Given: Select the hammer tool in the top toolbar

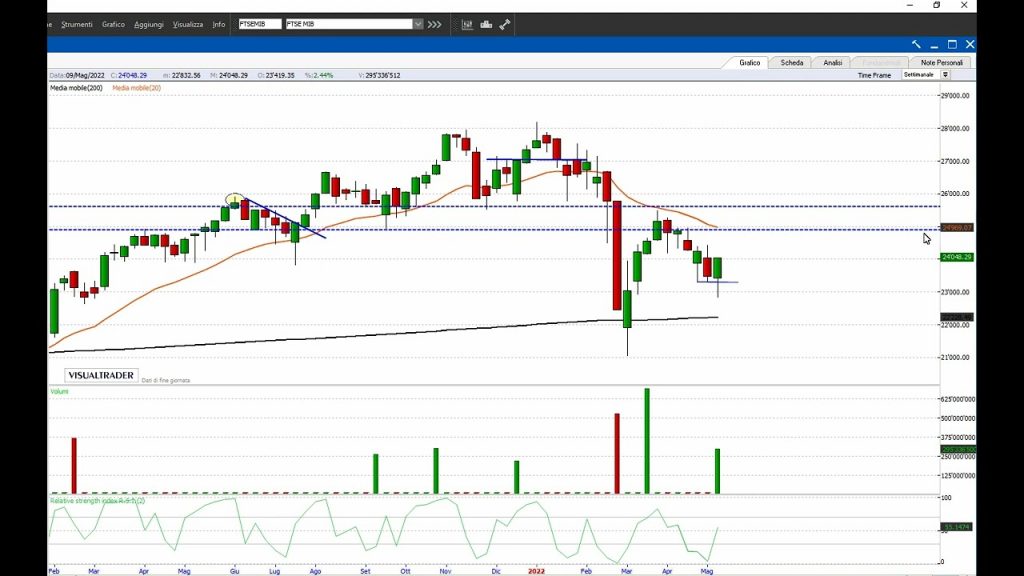Looking at the screenshot, I should pyautogui.click(x=505, y=24).
